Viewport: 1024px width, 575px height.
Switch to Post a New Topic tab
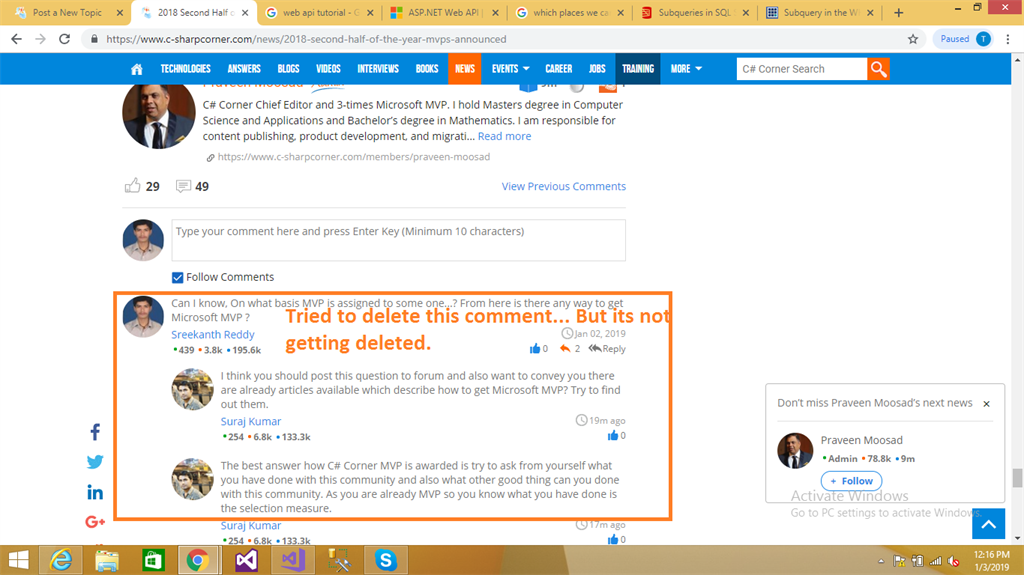[x=69, y=12]
